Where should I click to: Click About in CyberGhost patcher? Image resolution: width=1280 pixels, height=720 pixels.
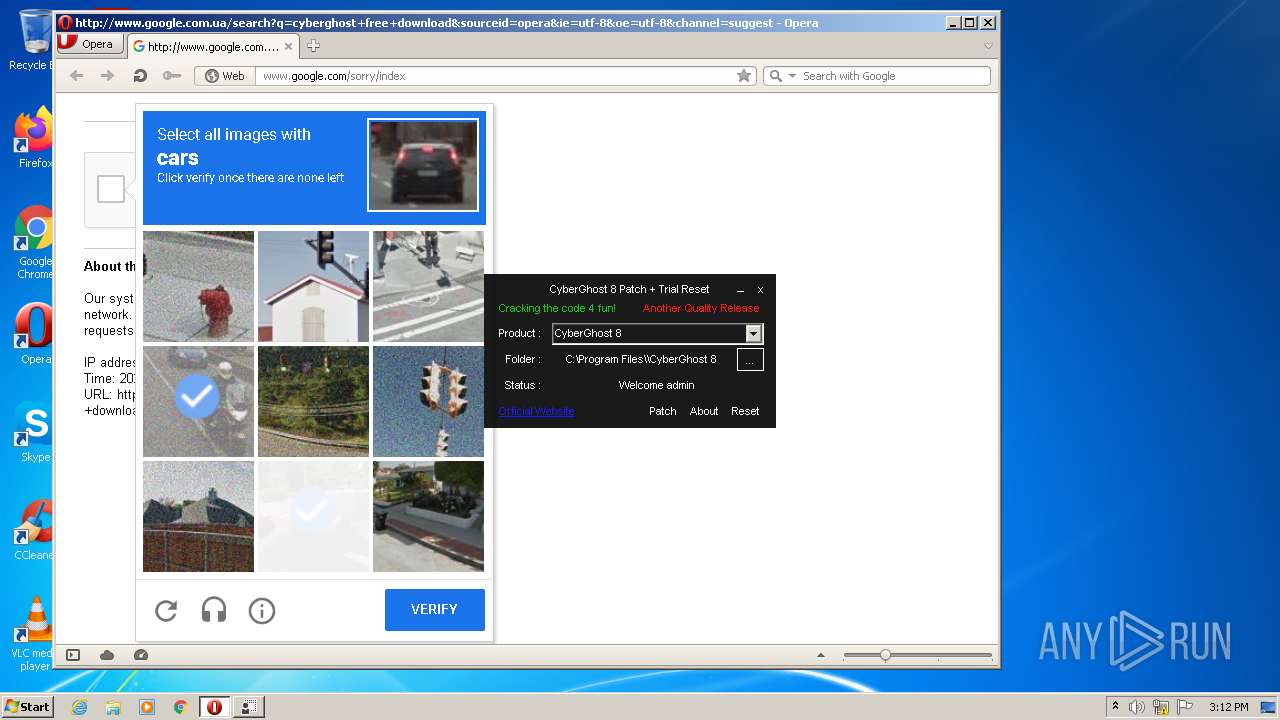tap(704, 411)
